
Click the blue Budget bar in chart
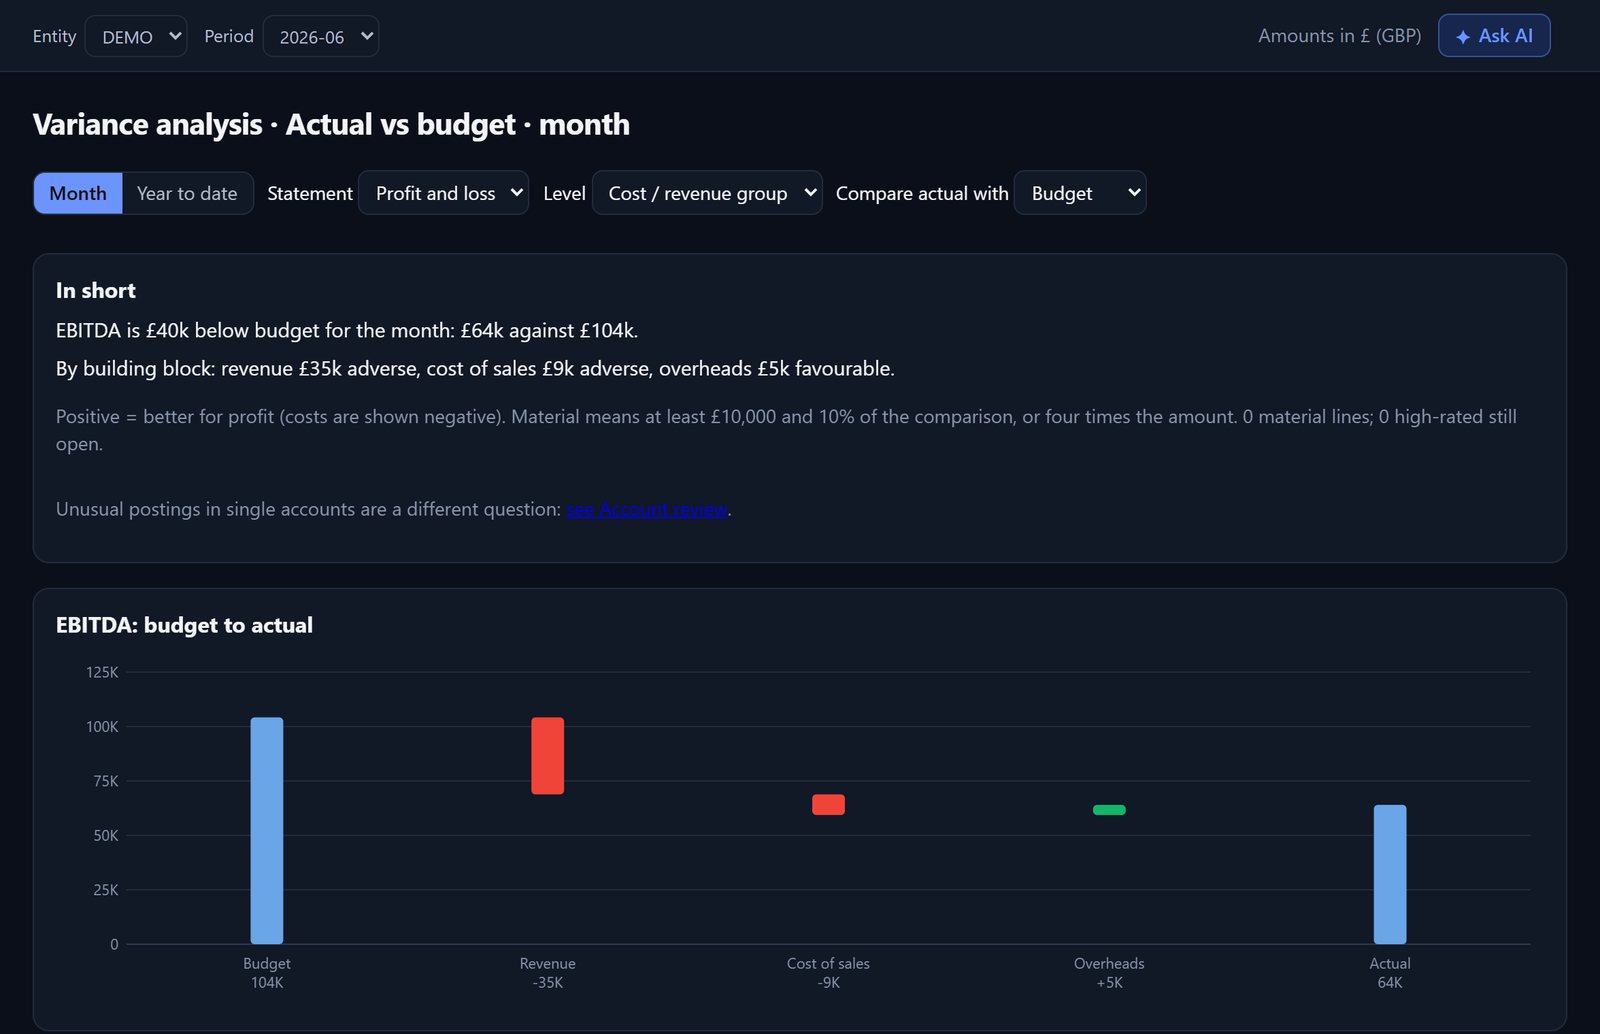click(267, 830)
